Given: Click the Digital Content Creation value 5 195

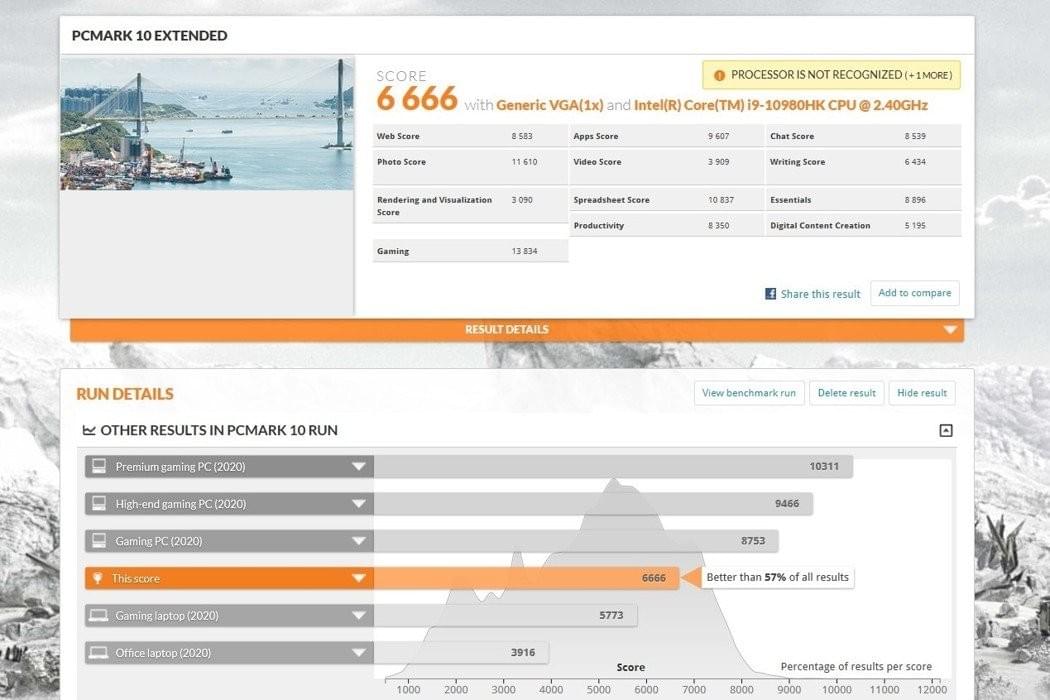Looking at the screenshot, I should [x=915, y=226].
